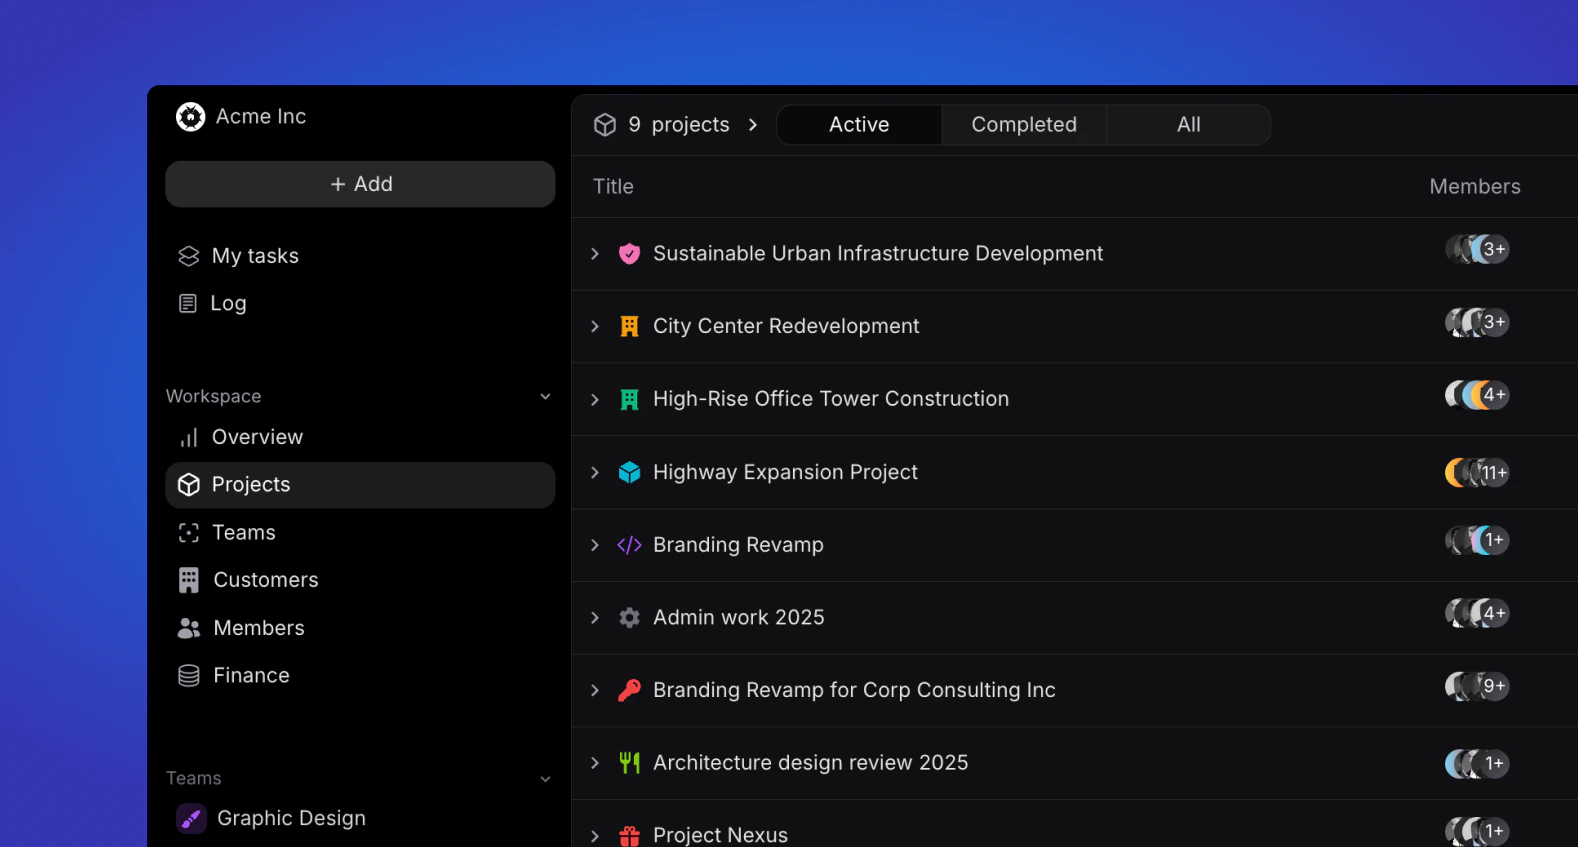Click the Customers building icon

188,580
